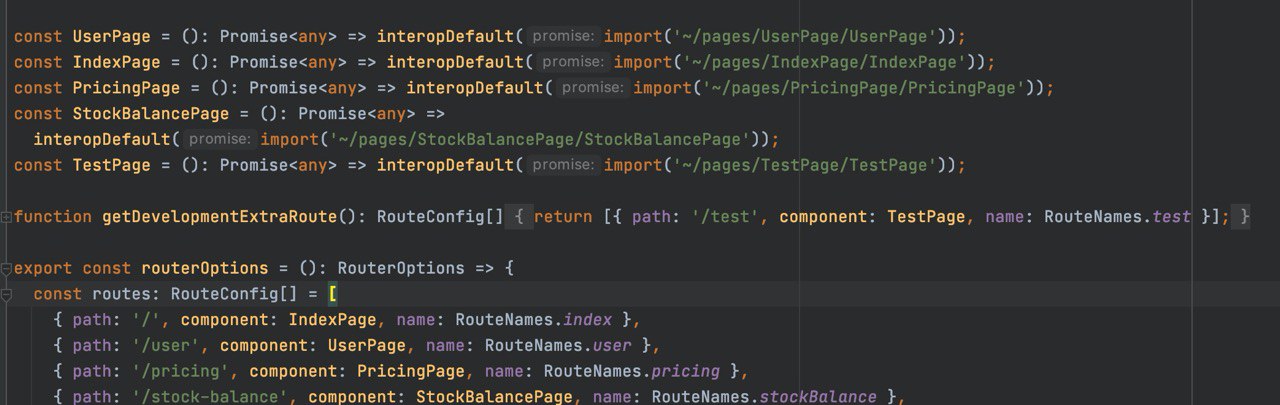Viewport: 1280px width, 405px height.
Task: Click PricingPage component reference in routes array
Action: [x=411, y=372]
